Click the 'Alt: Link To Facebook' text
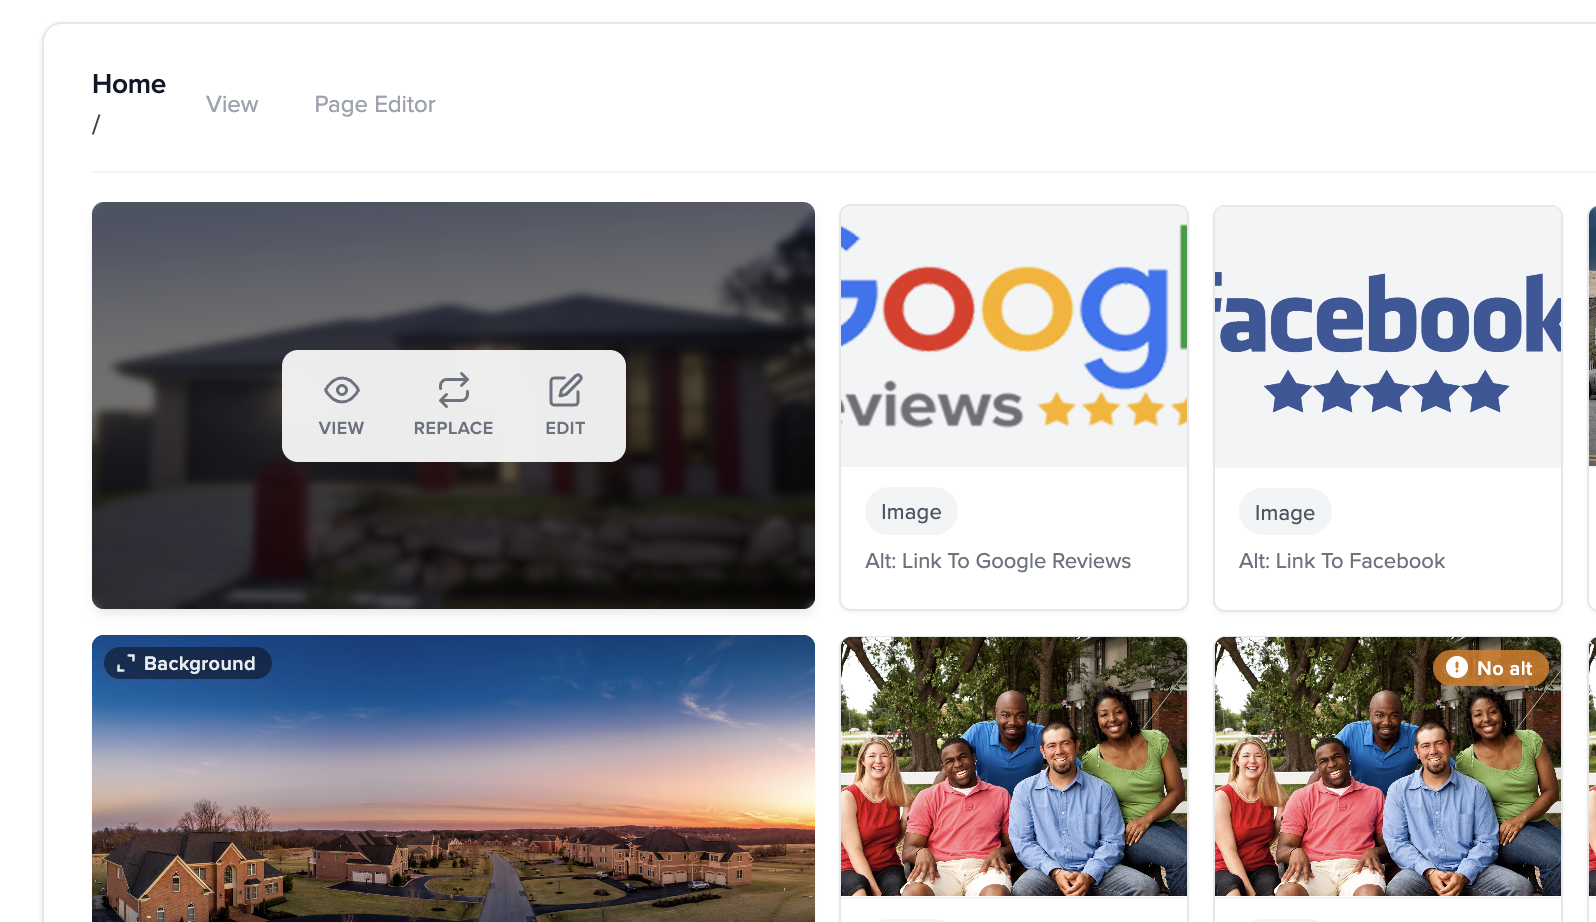This screenshot has width=1596, height=922. (x=1342, y=561)
